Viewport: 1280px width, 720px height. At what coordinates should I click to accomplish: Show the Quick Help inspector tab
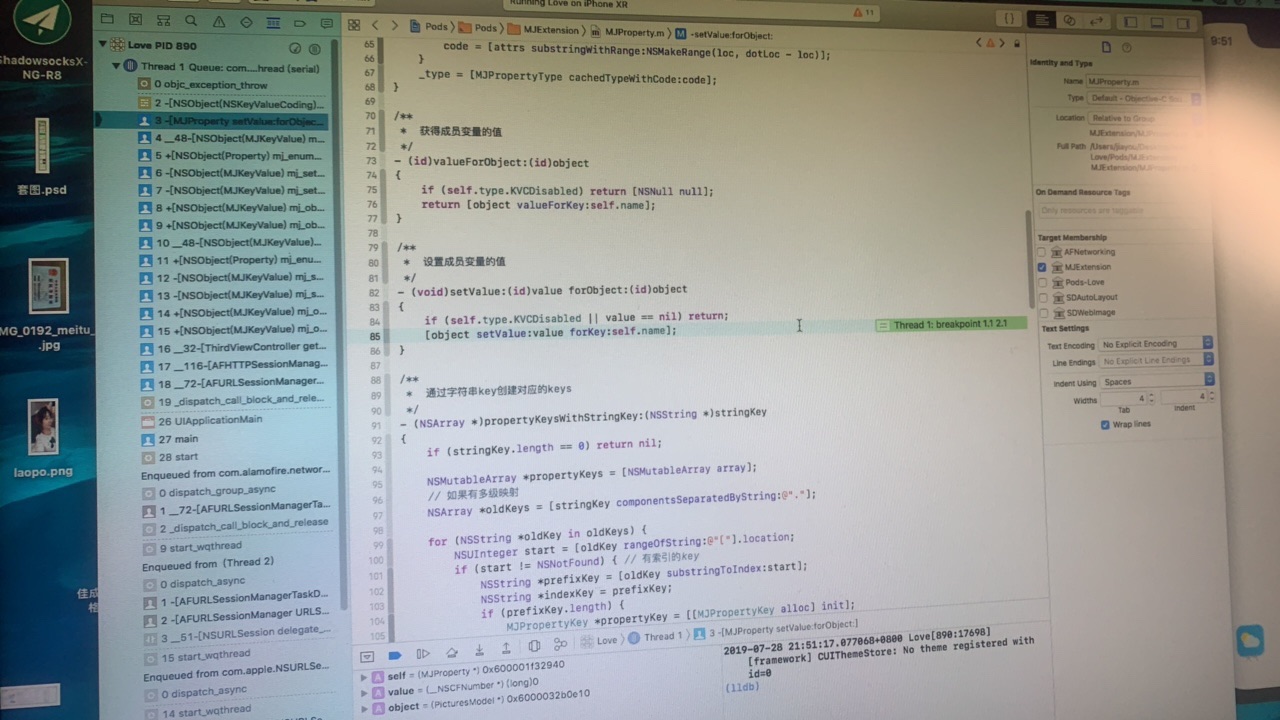(x=1126, y=48)
